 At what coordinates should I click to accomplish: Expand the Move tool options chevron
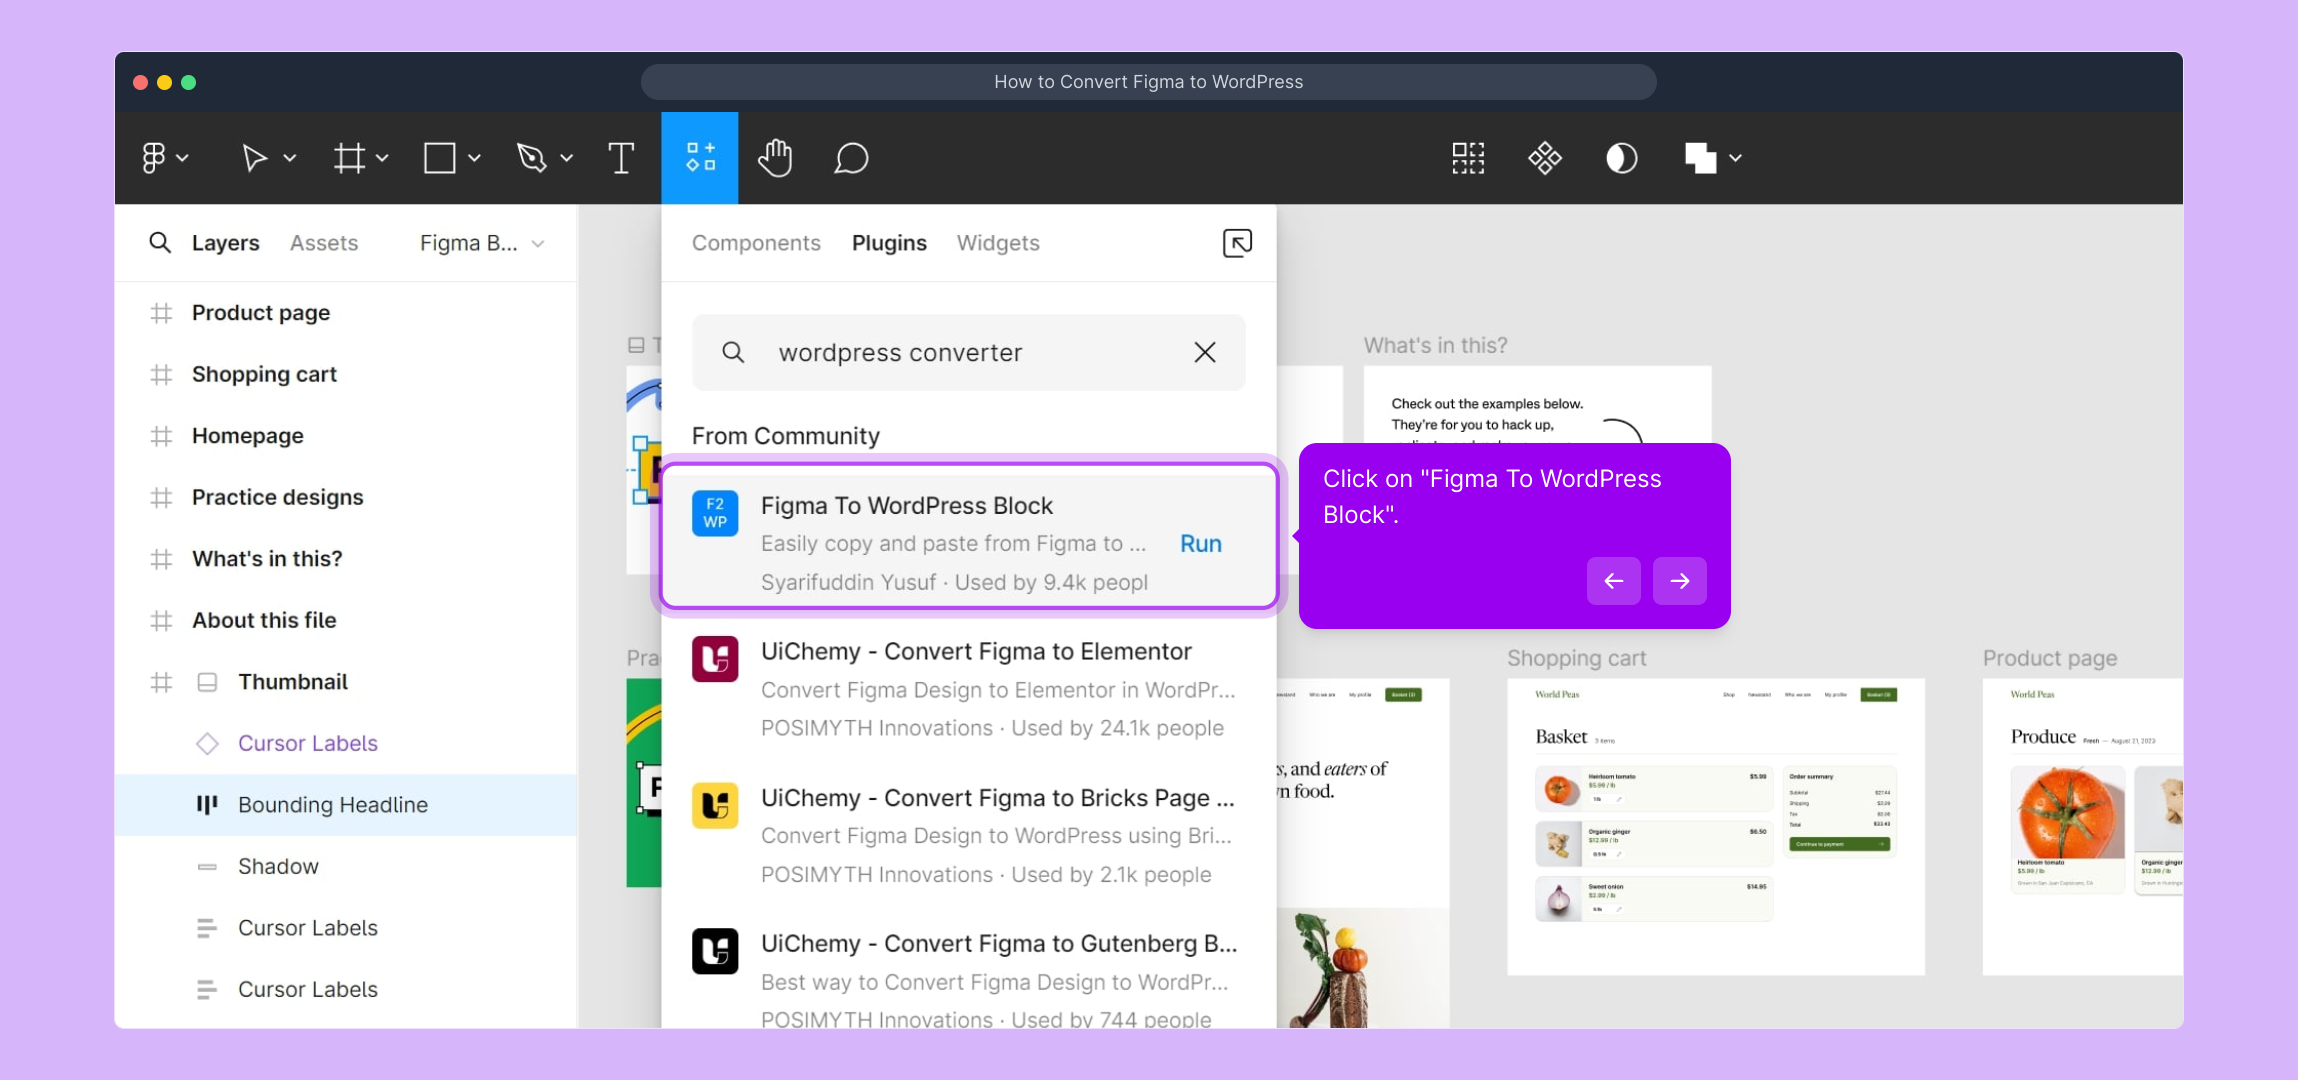point(290,158)
